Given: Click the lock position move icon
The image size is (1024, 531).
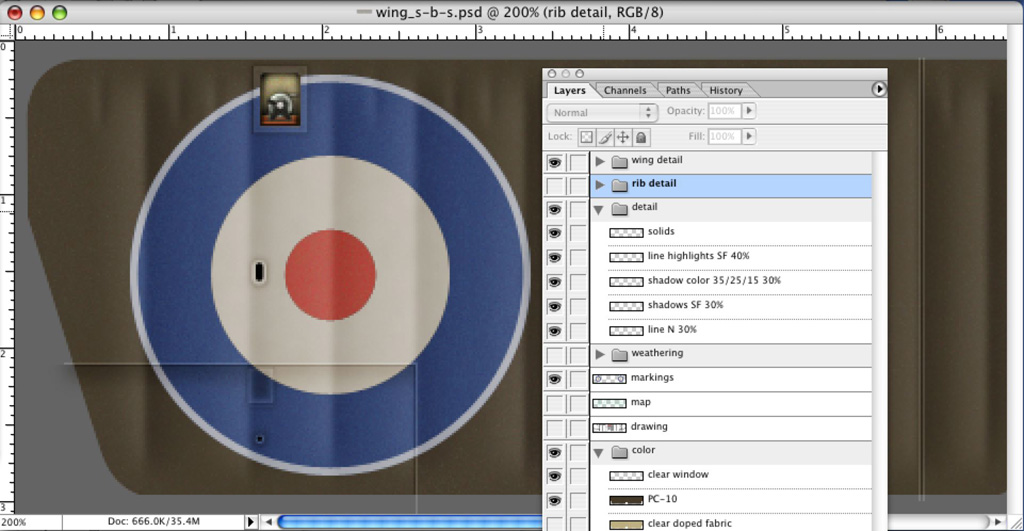Looking at the screenshot, I should pos(623,137).
